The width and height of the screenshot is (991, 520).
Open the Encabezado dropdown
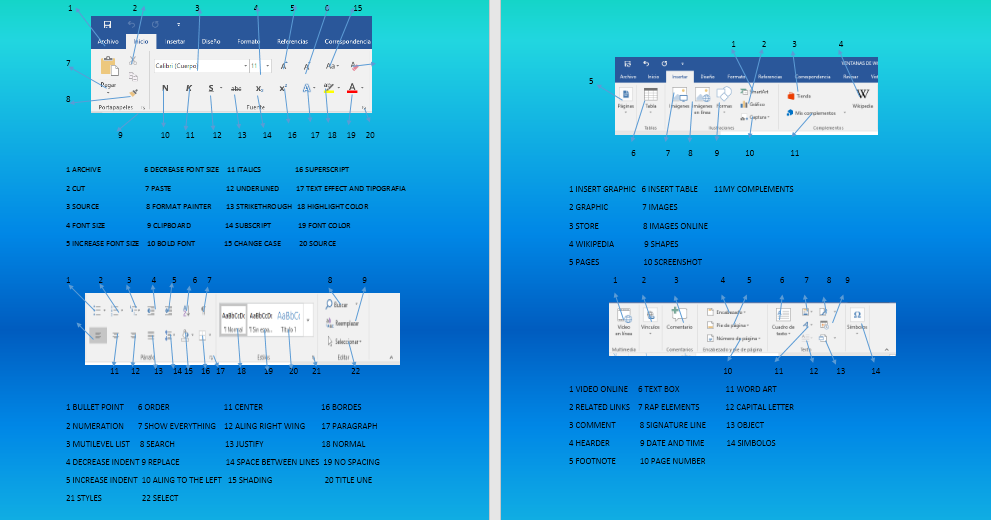pos(726,312)
